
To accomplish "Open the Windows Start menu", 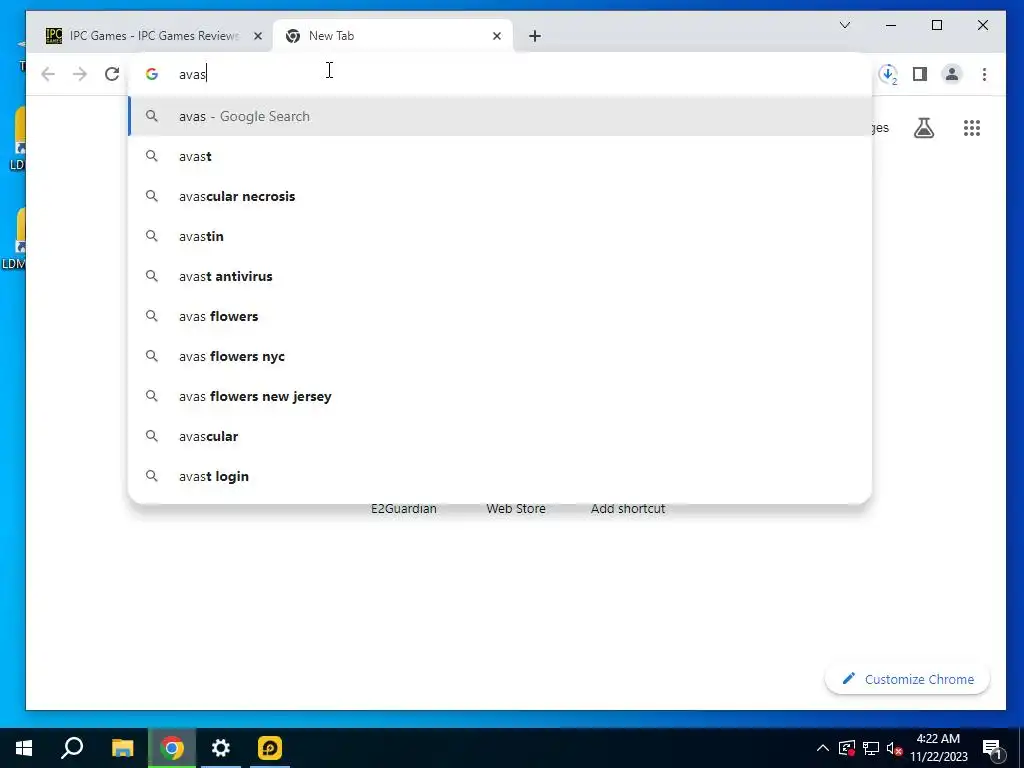I will [24, 748].
